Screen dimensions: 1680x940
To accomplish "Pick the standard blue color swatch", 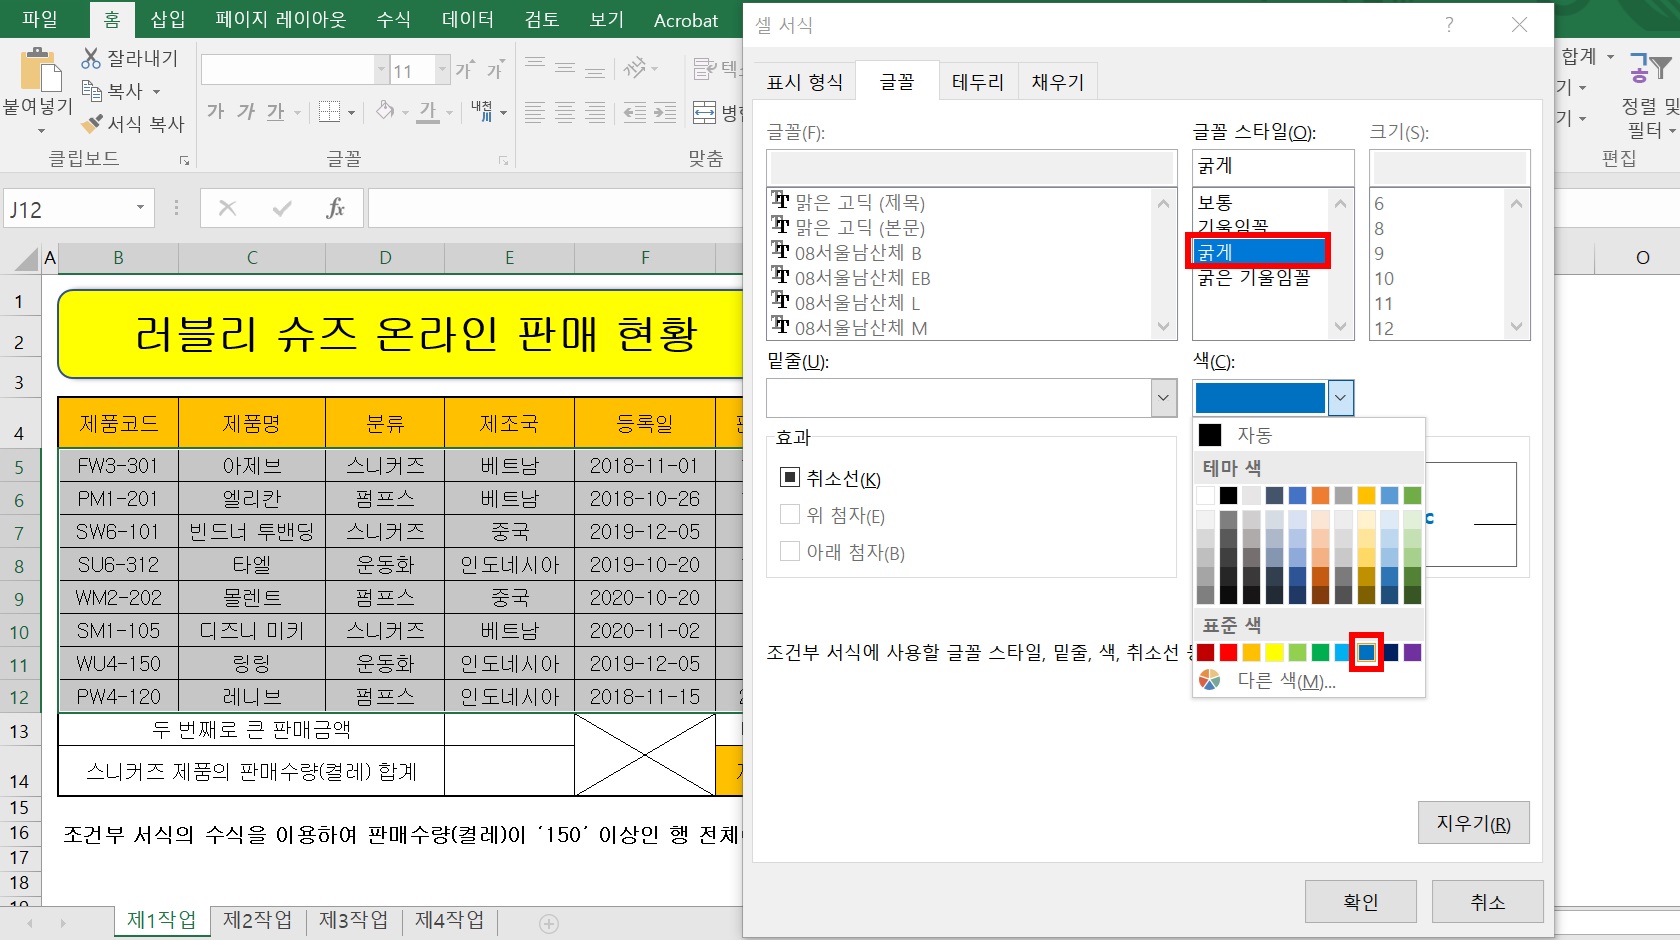I will (1366, 652).
